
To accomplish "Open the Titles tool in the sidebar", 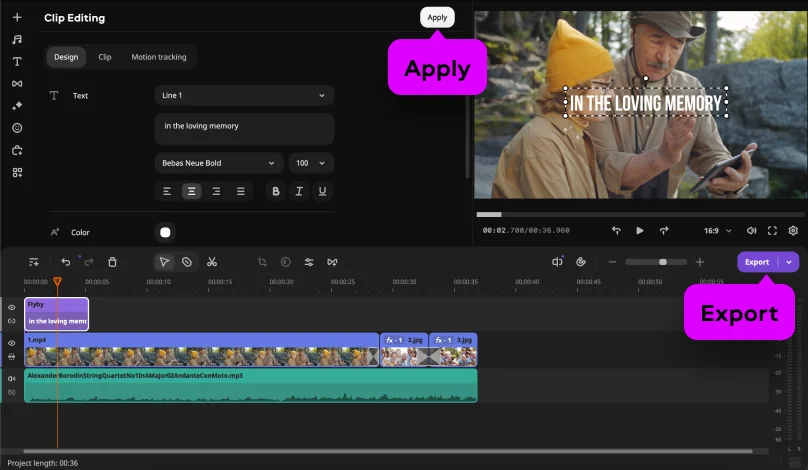I will coord(17,62).
